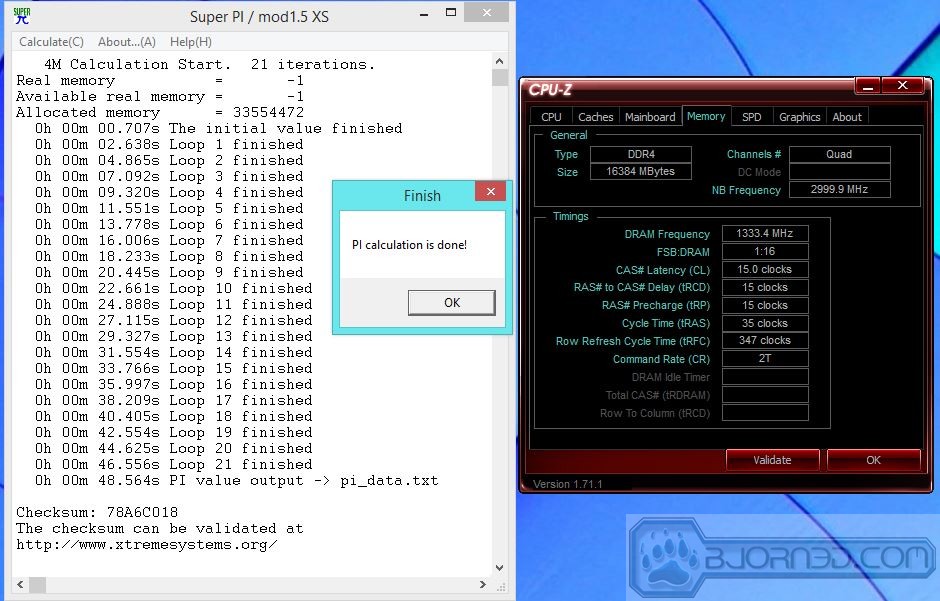Click the Loop 10 finished line

point(174,289)
